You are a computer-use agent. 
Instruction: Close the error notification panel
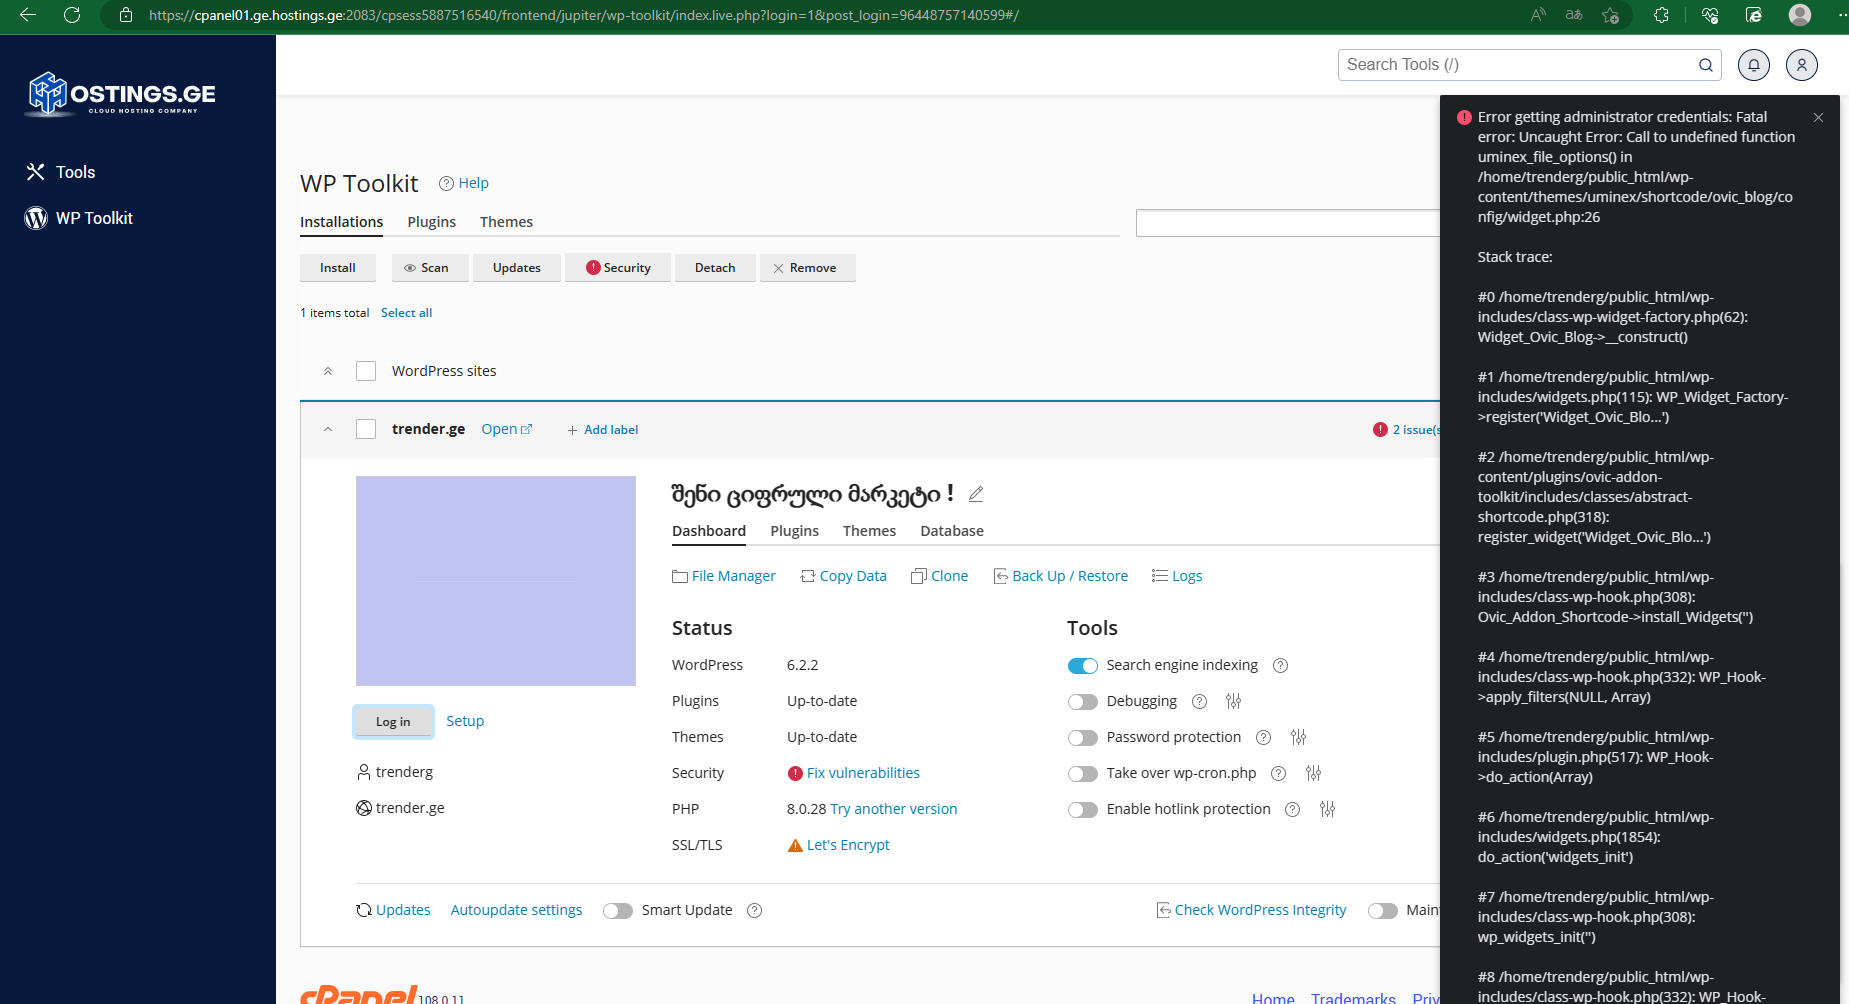[x=1818, y=118]
